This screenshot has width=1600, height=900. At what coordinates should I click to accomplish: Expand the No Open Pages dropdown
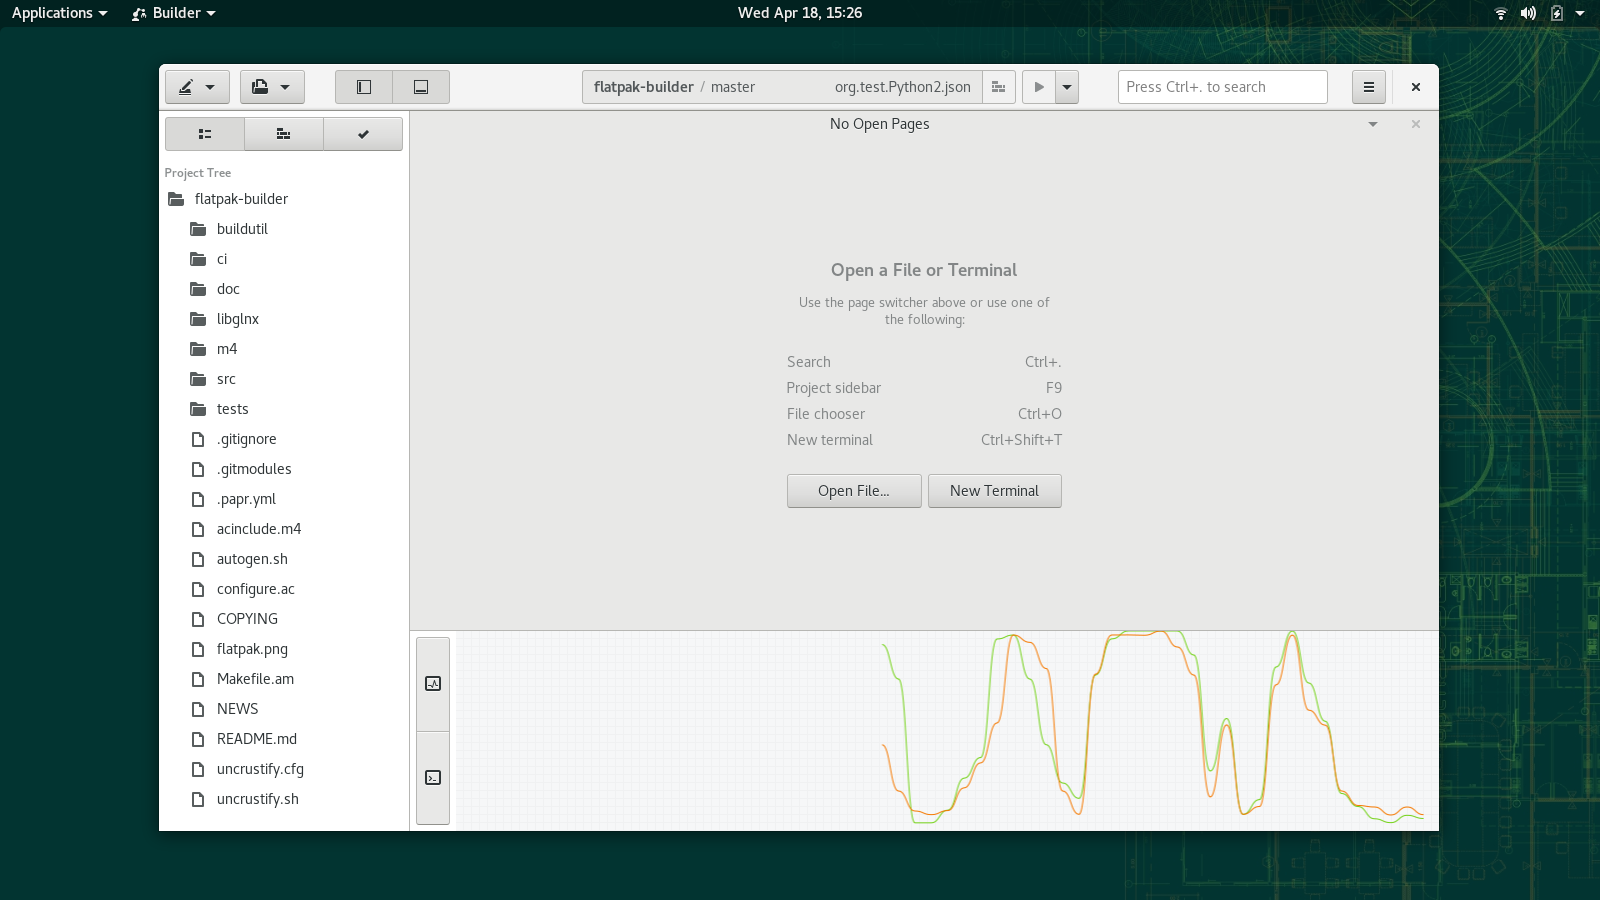point(1373,124)
